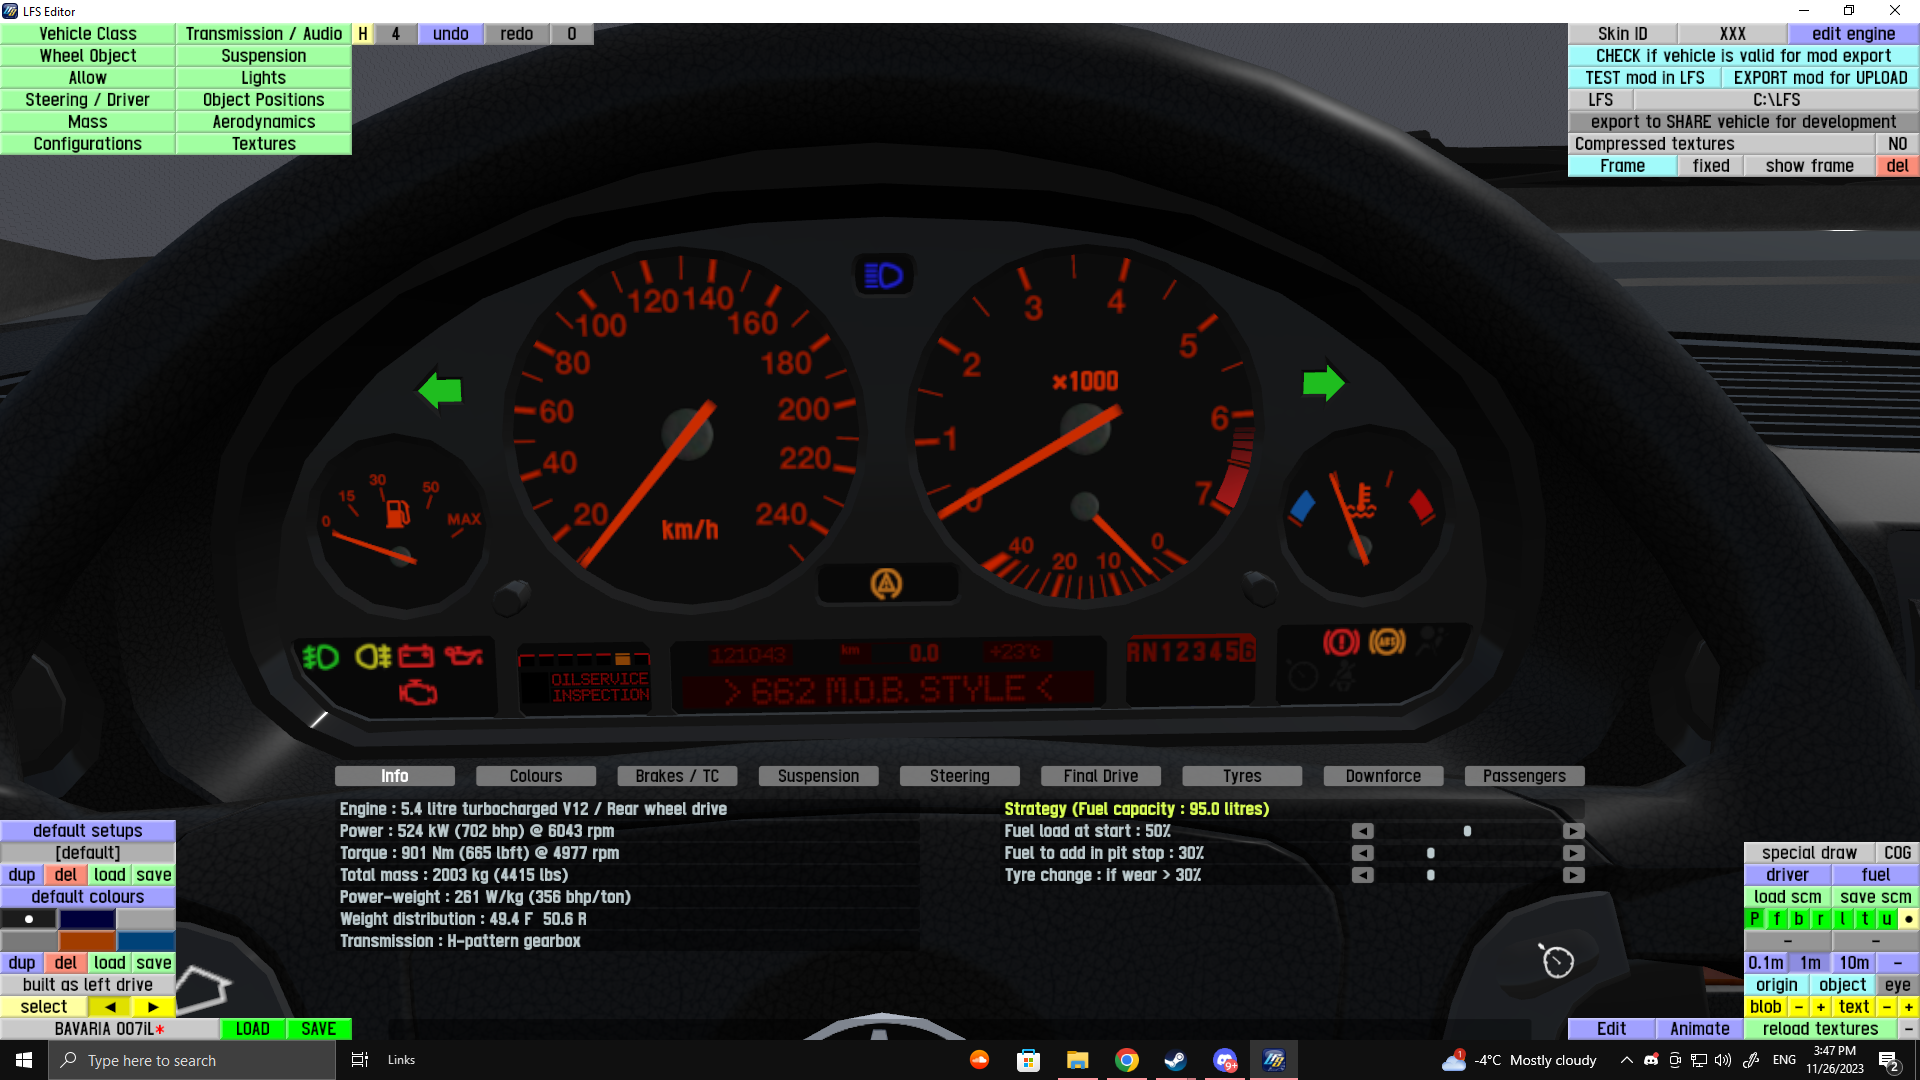Click the minus button right of text
Image resolution: width=1920 pixels, height=1080 pixels.
tap(1886, 1007)
